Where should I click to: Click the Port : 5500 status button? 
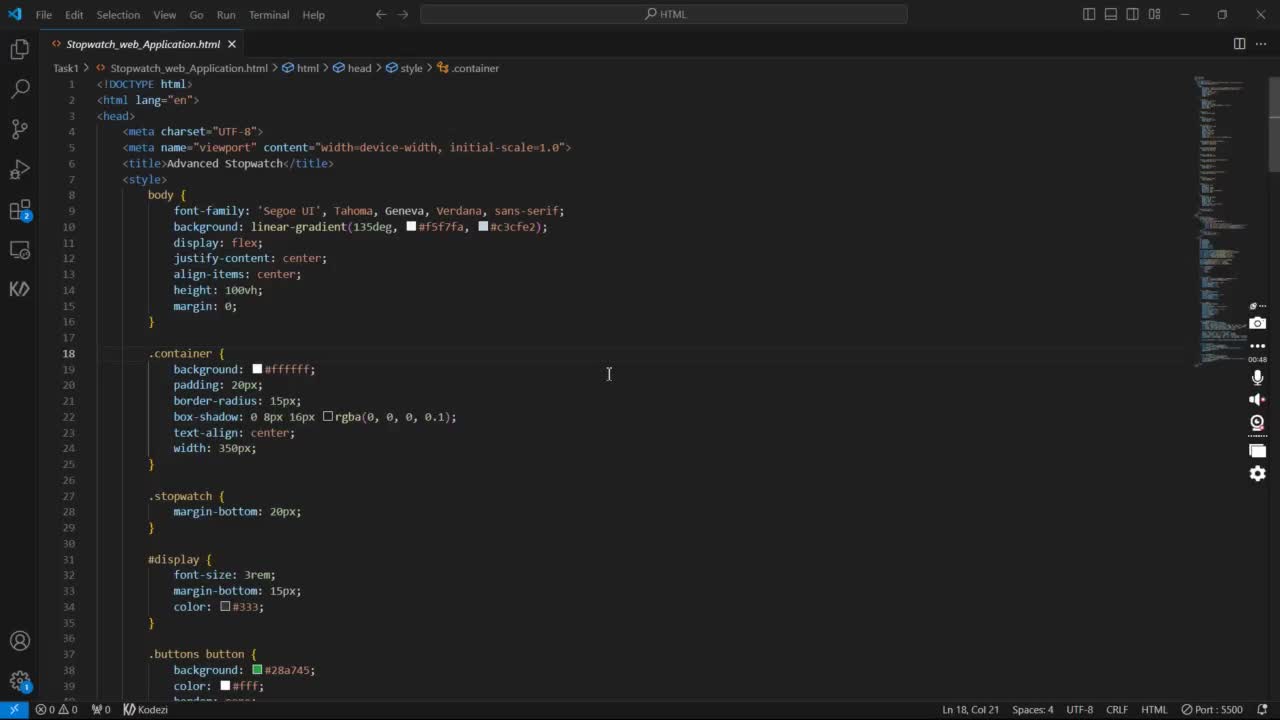1211,709
